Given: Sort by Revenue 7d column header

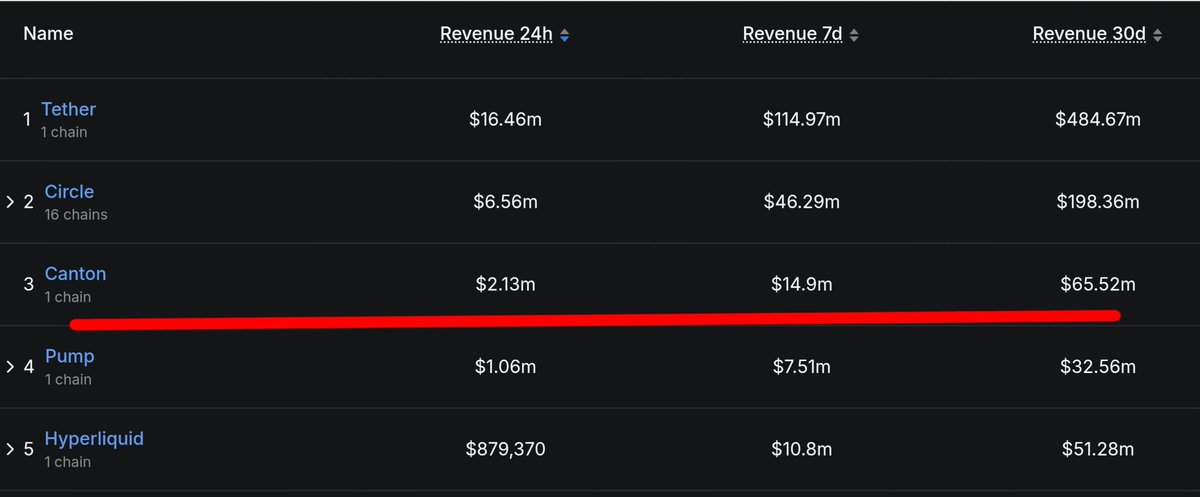Looking at the screenshot, I should 794,34.
